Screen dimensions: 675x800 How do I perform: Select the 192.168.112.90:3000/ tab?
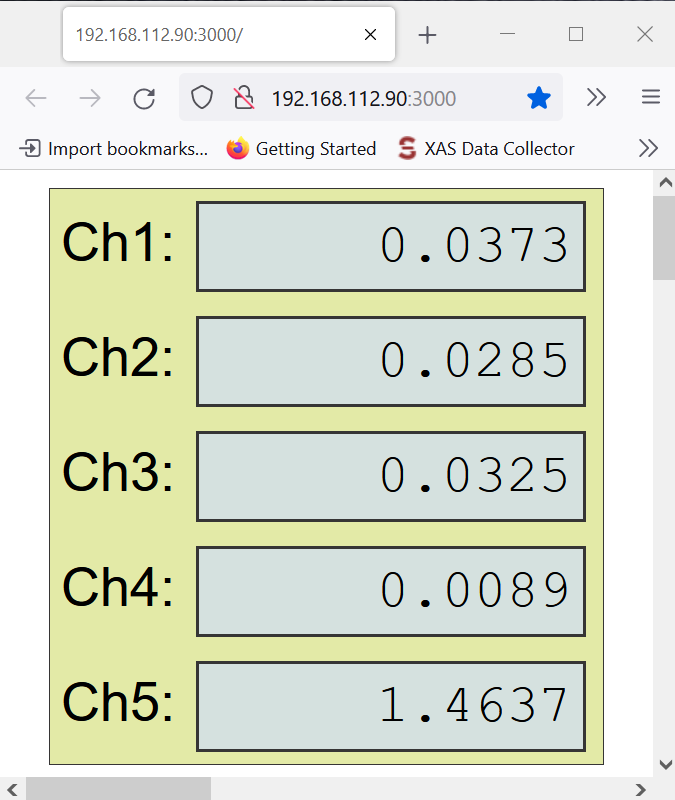coord(229,34)
